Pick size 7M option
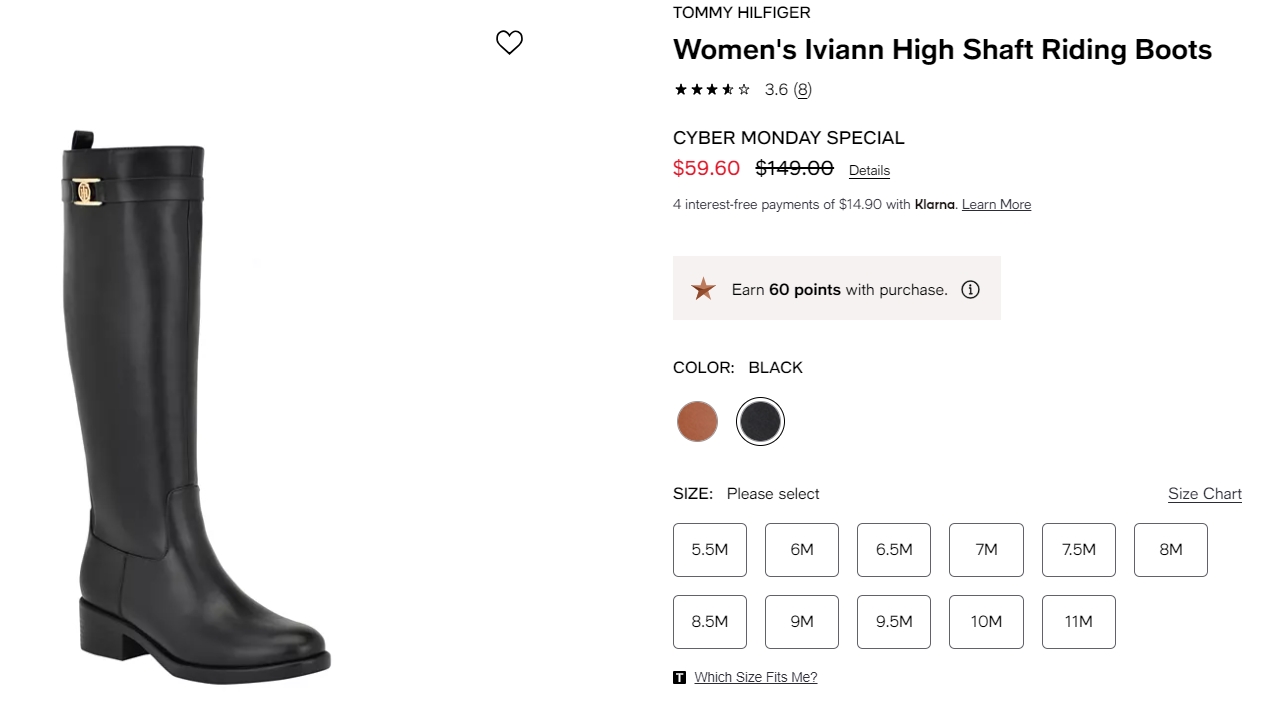Viewport: 1270px width, 707px height. pyautogui.click(x=986, y=549)
